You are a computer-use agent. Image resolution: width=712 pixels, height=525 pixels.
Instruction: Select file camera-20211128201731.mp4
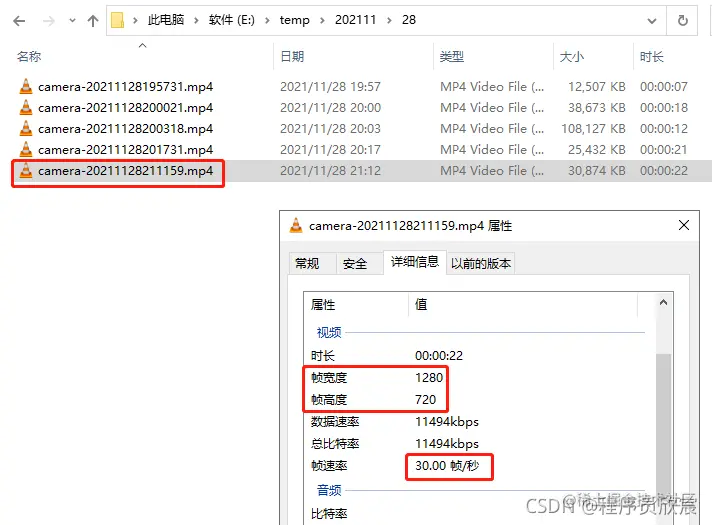(x=125, y=150)
